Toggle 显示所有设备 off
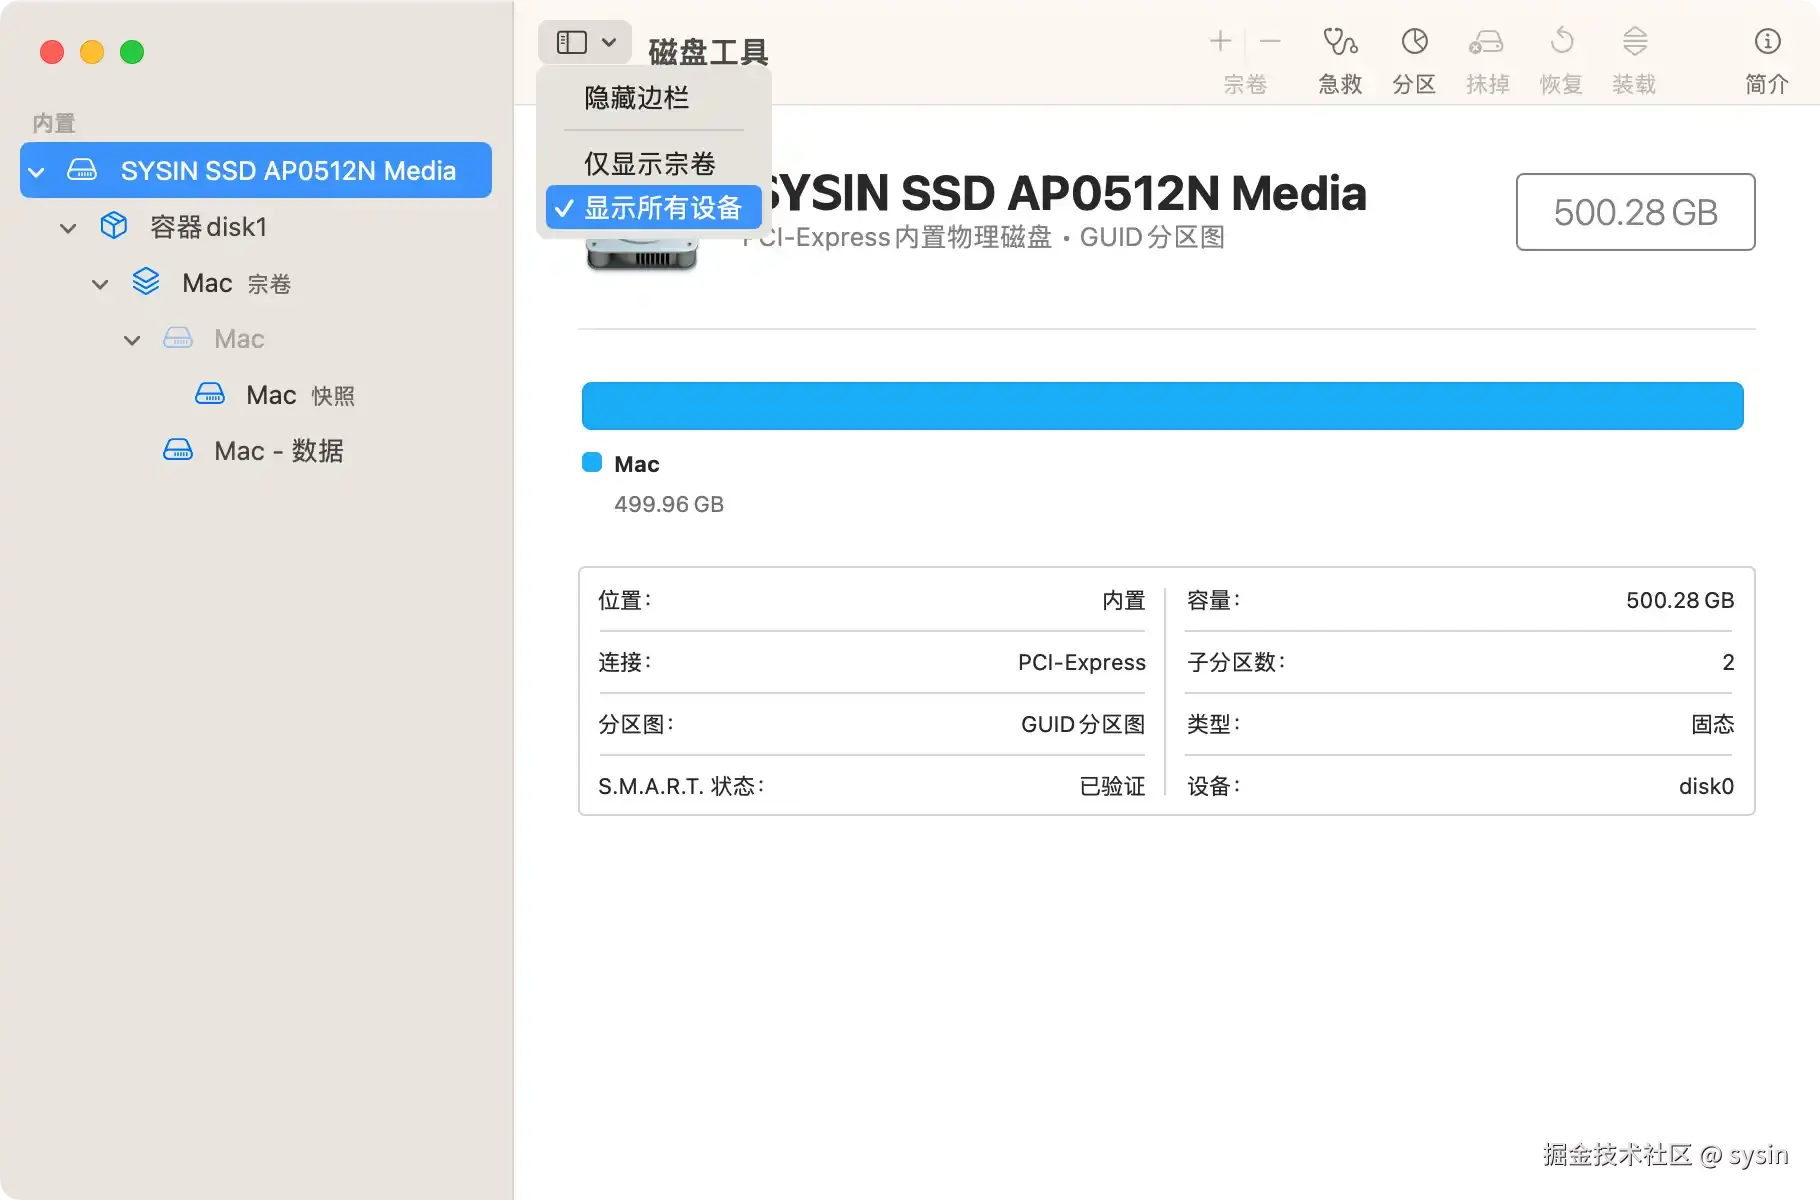Screen dimensions: 1820x1200 pyautogui.click(x=664, y=207)
